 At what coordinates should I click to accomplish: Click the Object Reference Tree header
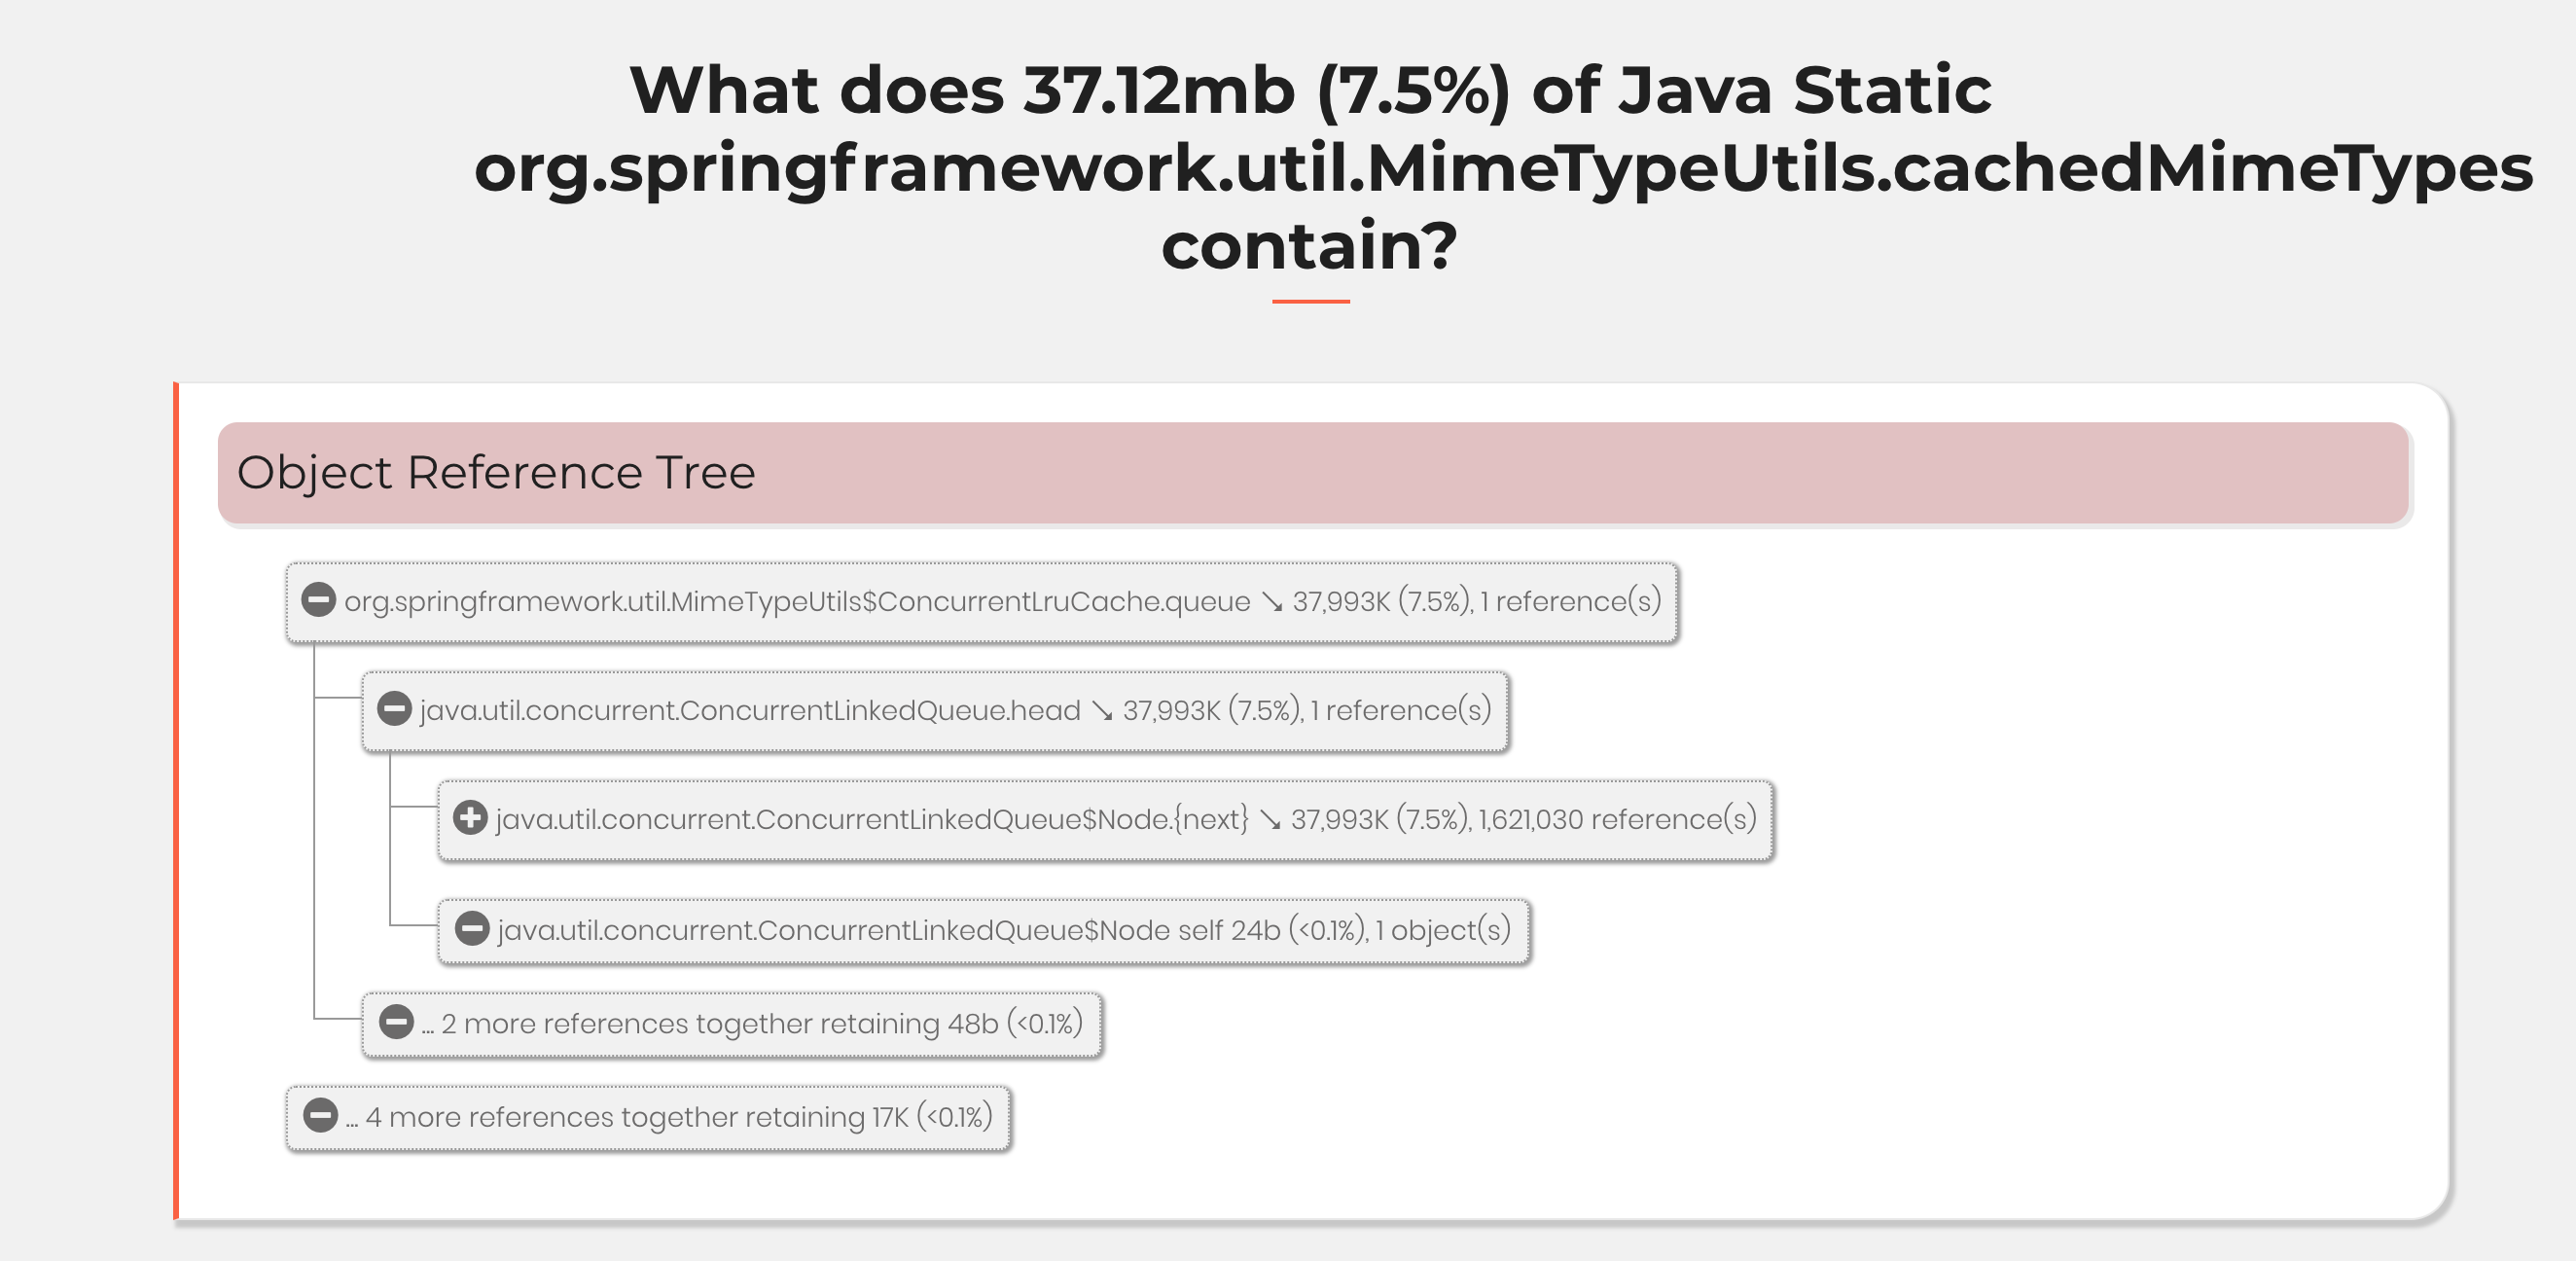[1313, 472]
